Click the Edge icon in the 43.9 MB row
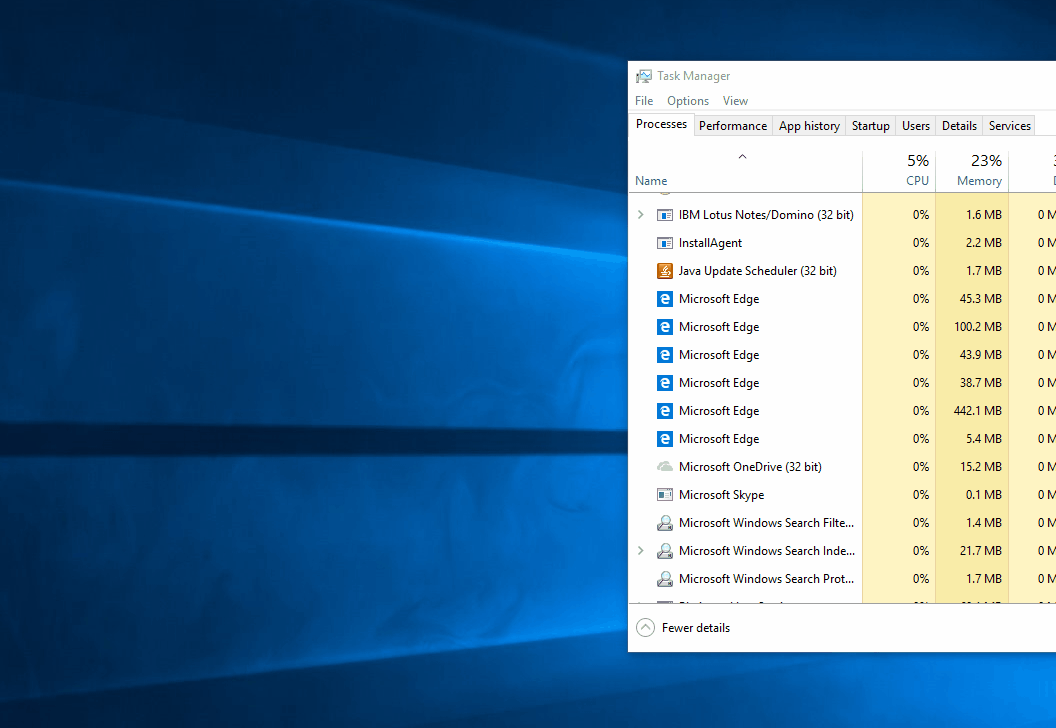The image size is (1056, 728). click(665, 355)
